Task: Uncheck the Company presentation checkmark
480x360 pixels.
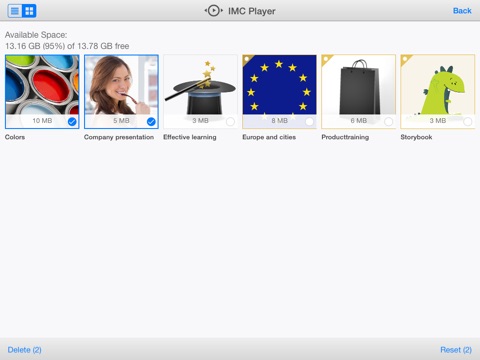Action: click(151, 122)
